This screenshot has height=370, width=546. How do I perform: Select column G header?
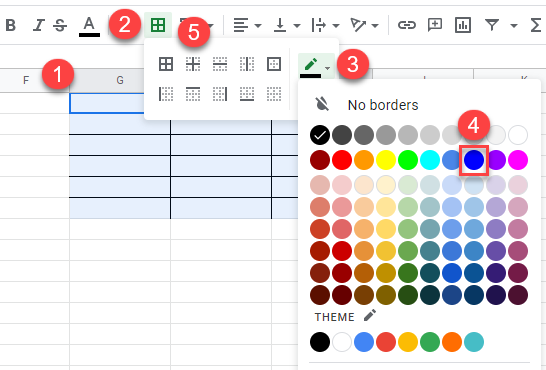click(x=120, y=80)
